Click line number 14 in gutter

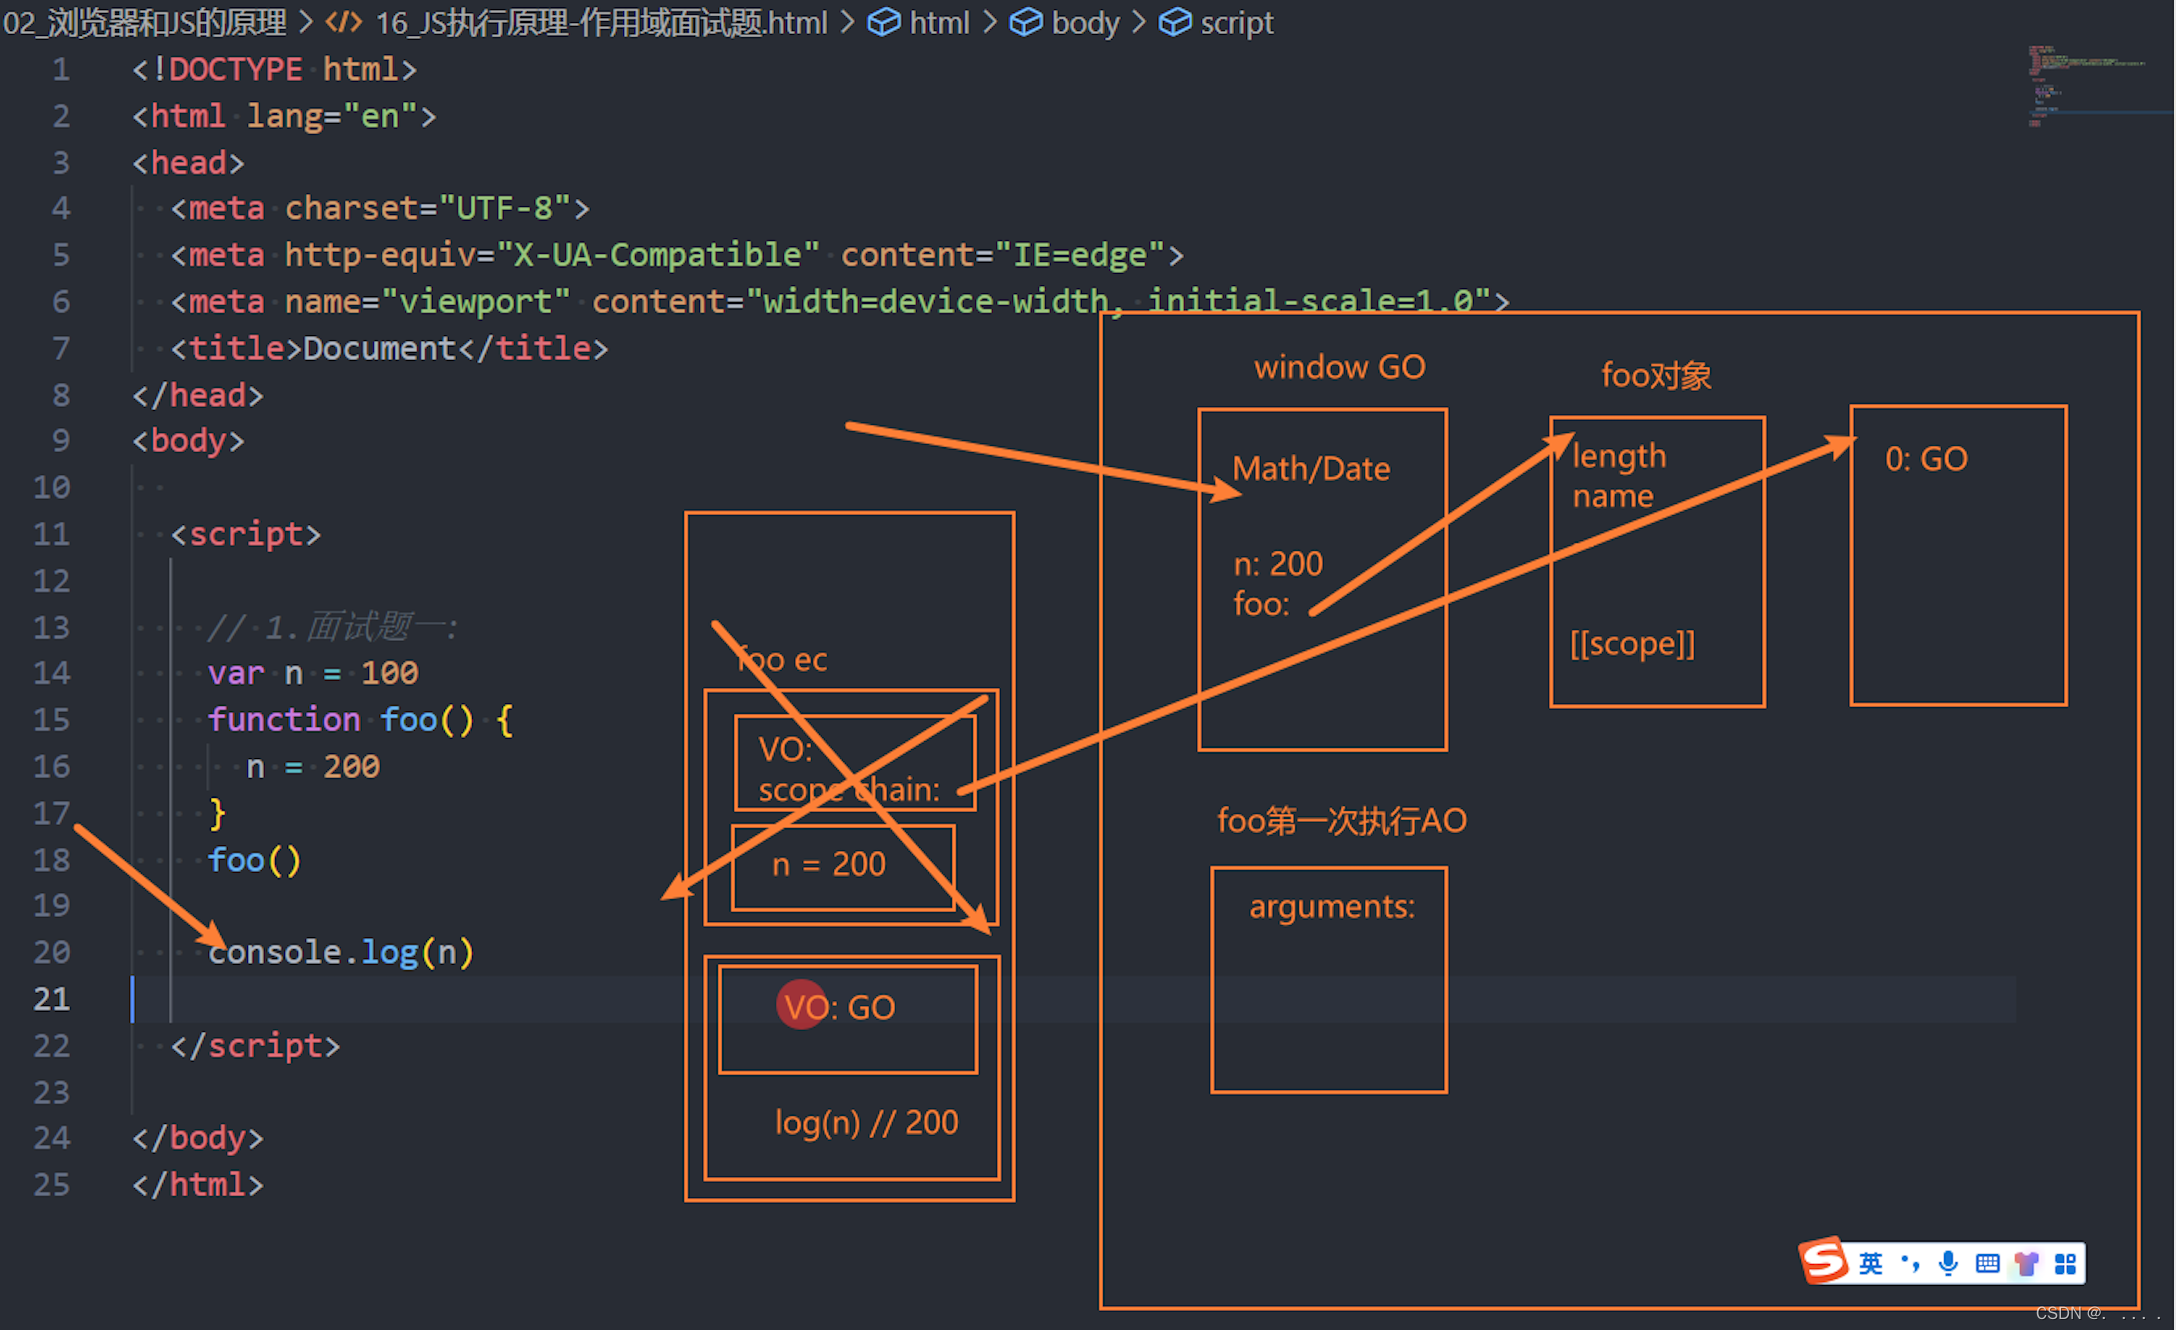pyautogui.click(x=52, y=673)
